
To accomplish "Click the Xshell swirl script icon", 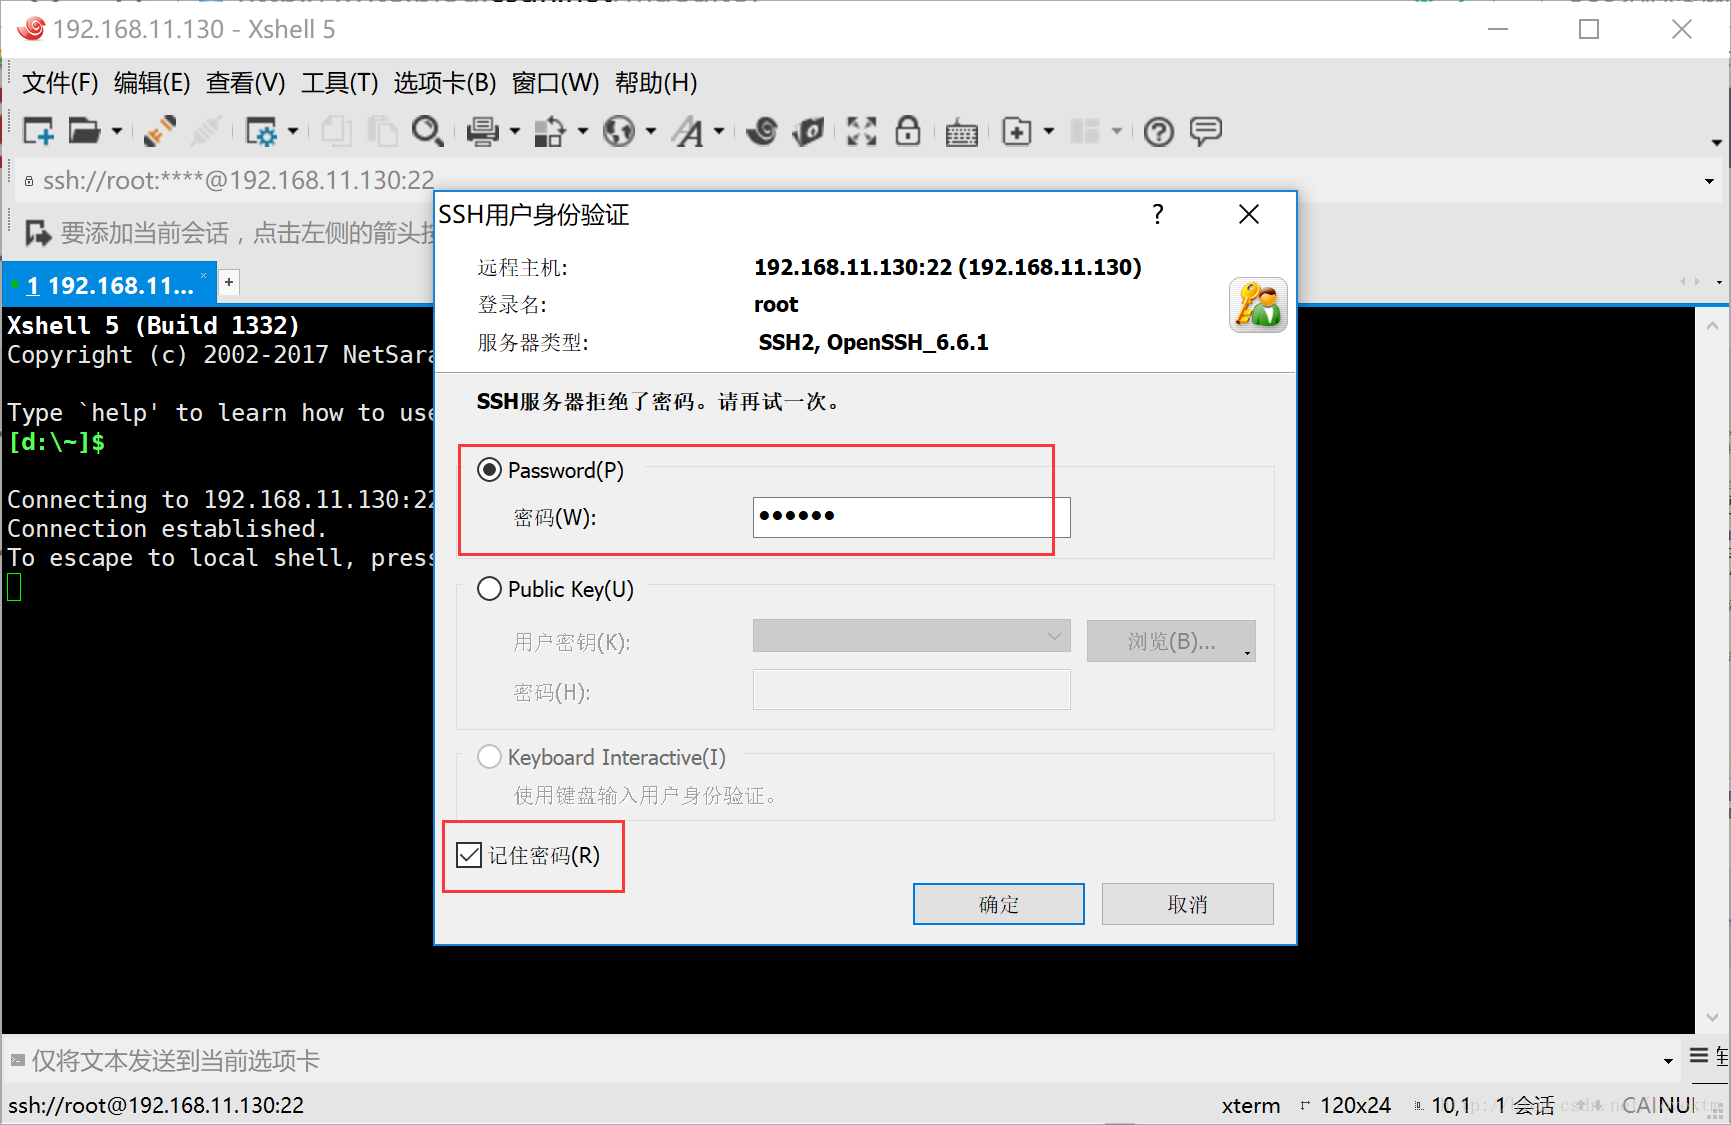I will coord(762,131).
